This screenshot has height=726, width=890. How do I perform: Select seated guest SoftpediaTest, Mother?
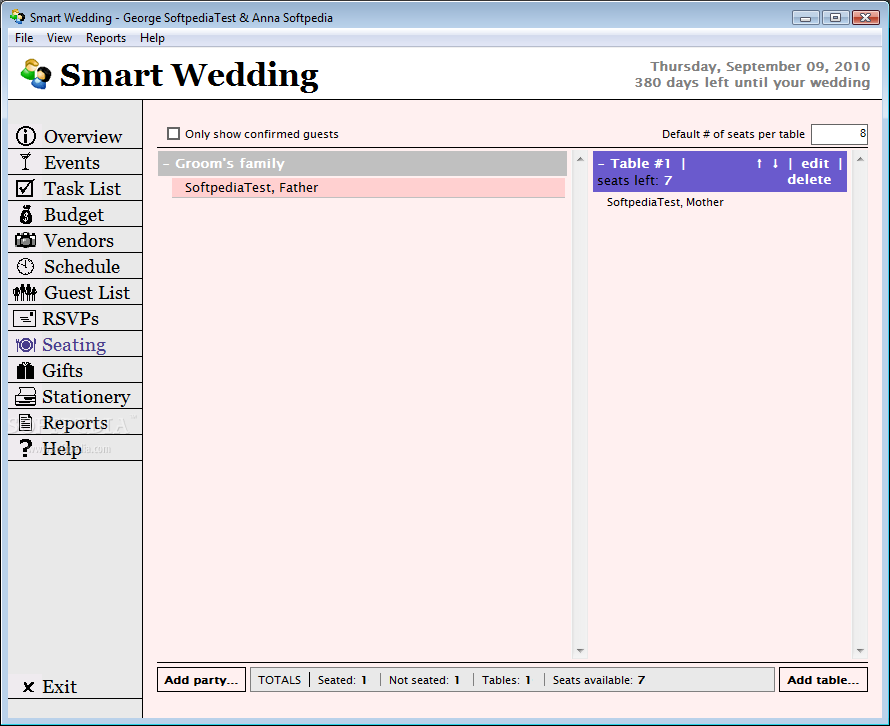click(x=665, y=202)
